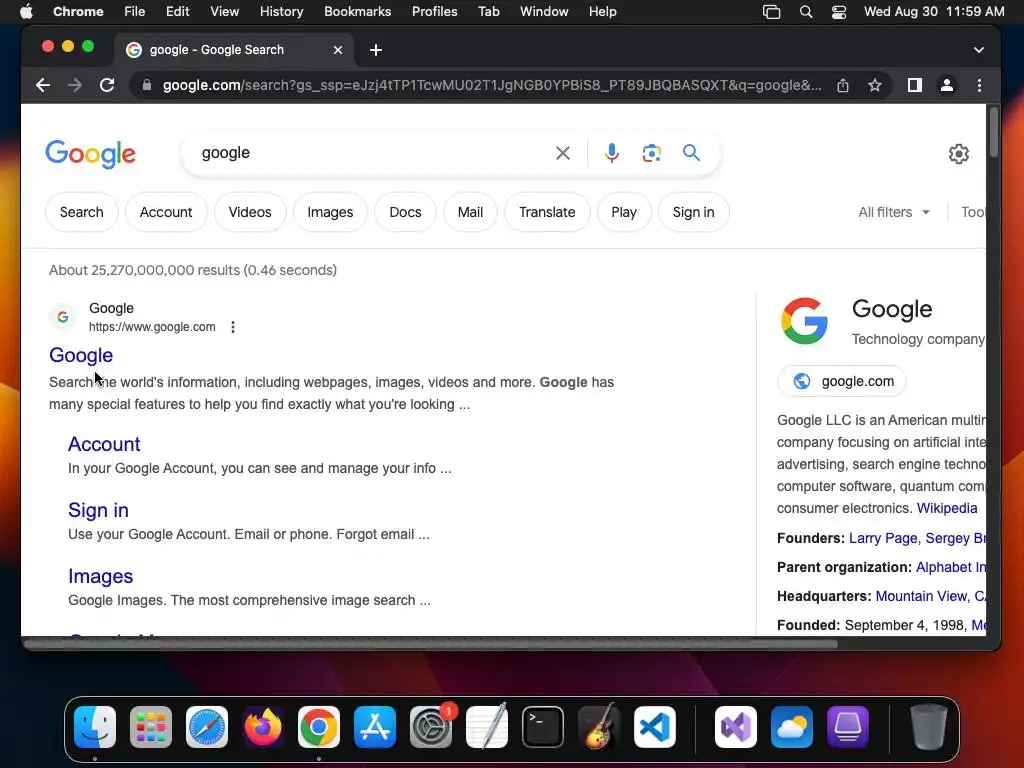Click the Mountain View headquarters link
This screenshot has width=1024, height=768.
click(930, 596)
